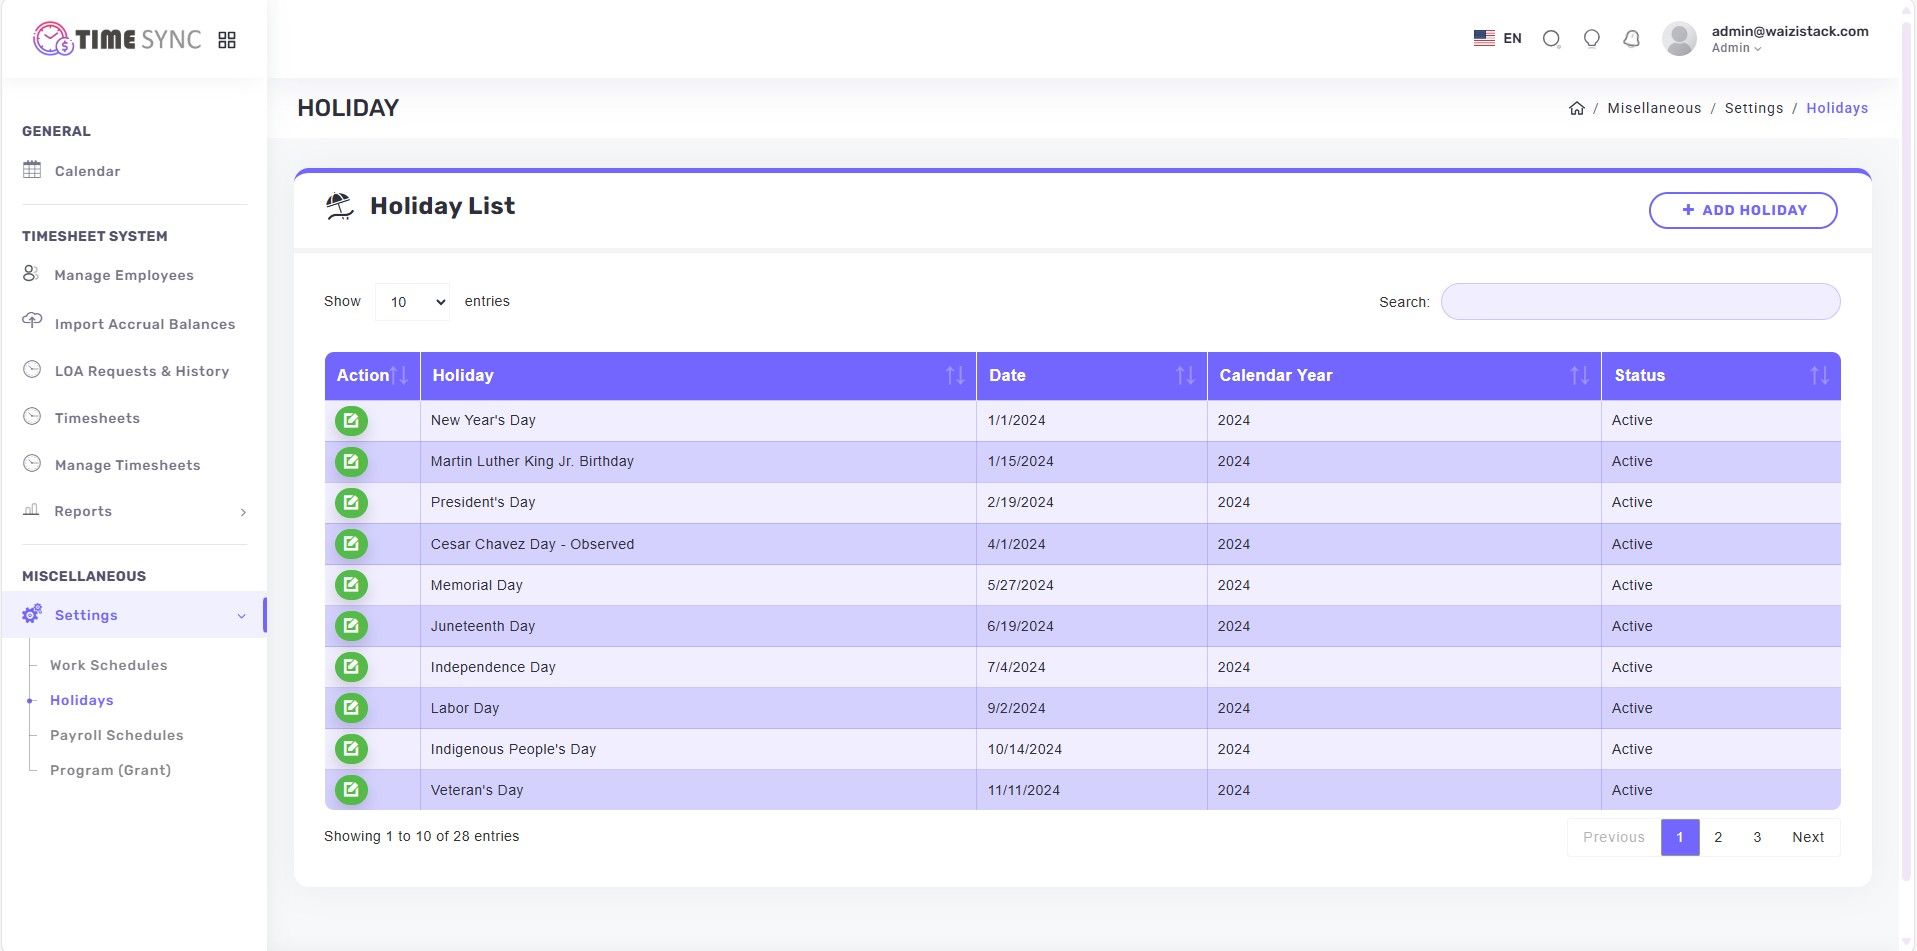Go to the Next page of results

[x=1807, y=837]
